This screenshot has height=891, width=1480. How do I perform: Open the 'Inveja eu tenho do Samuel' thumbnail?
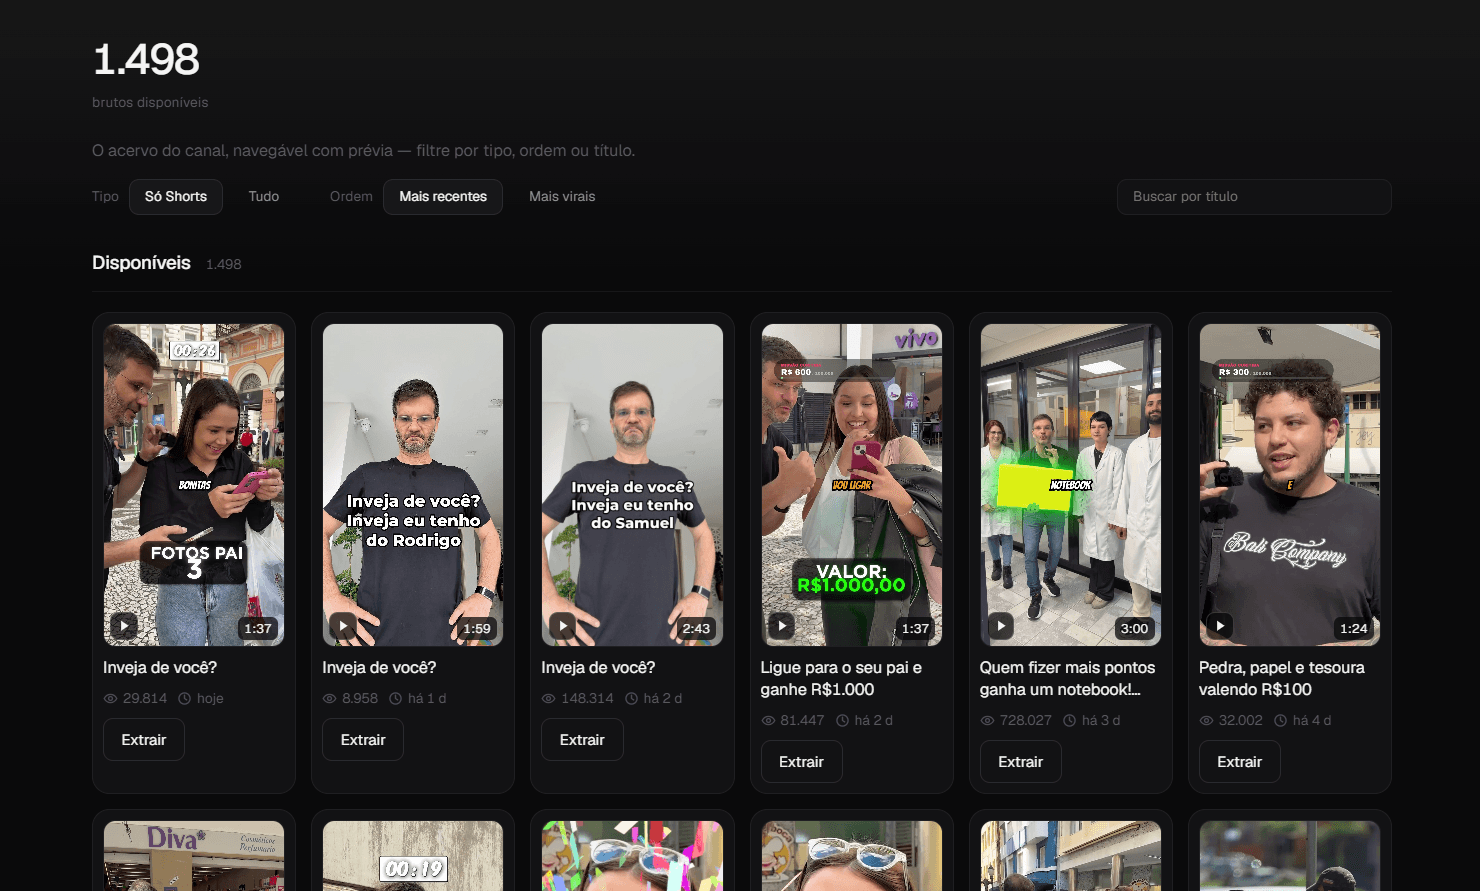click(x=632, y=485)
